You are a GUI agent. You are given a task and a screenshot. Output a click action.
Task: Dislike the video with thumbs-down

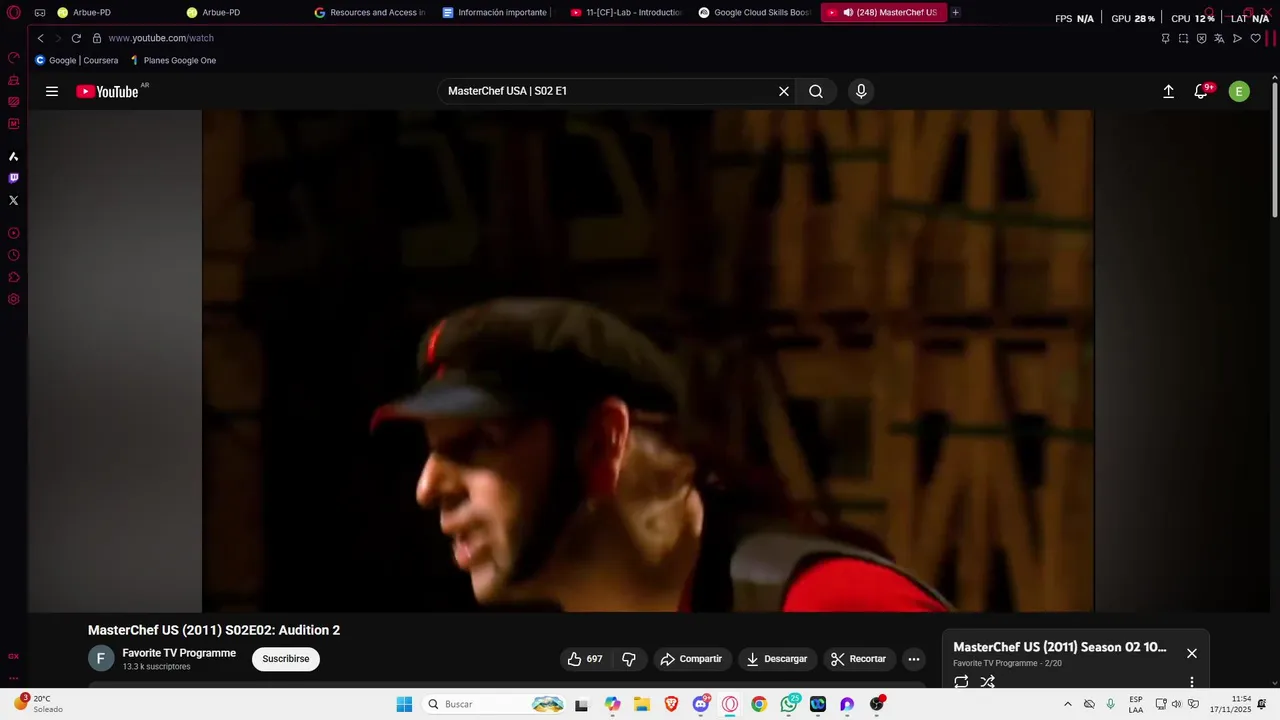(x=629, y=659)
